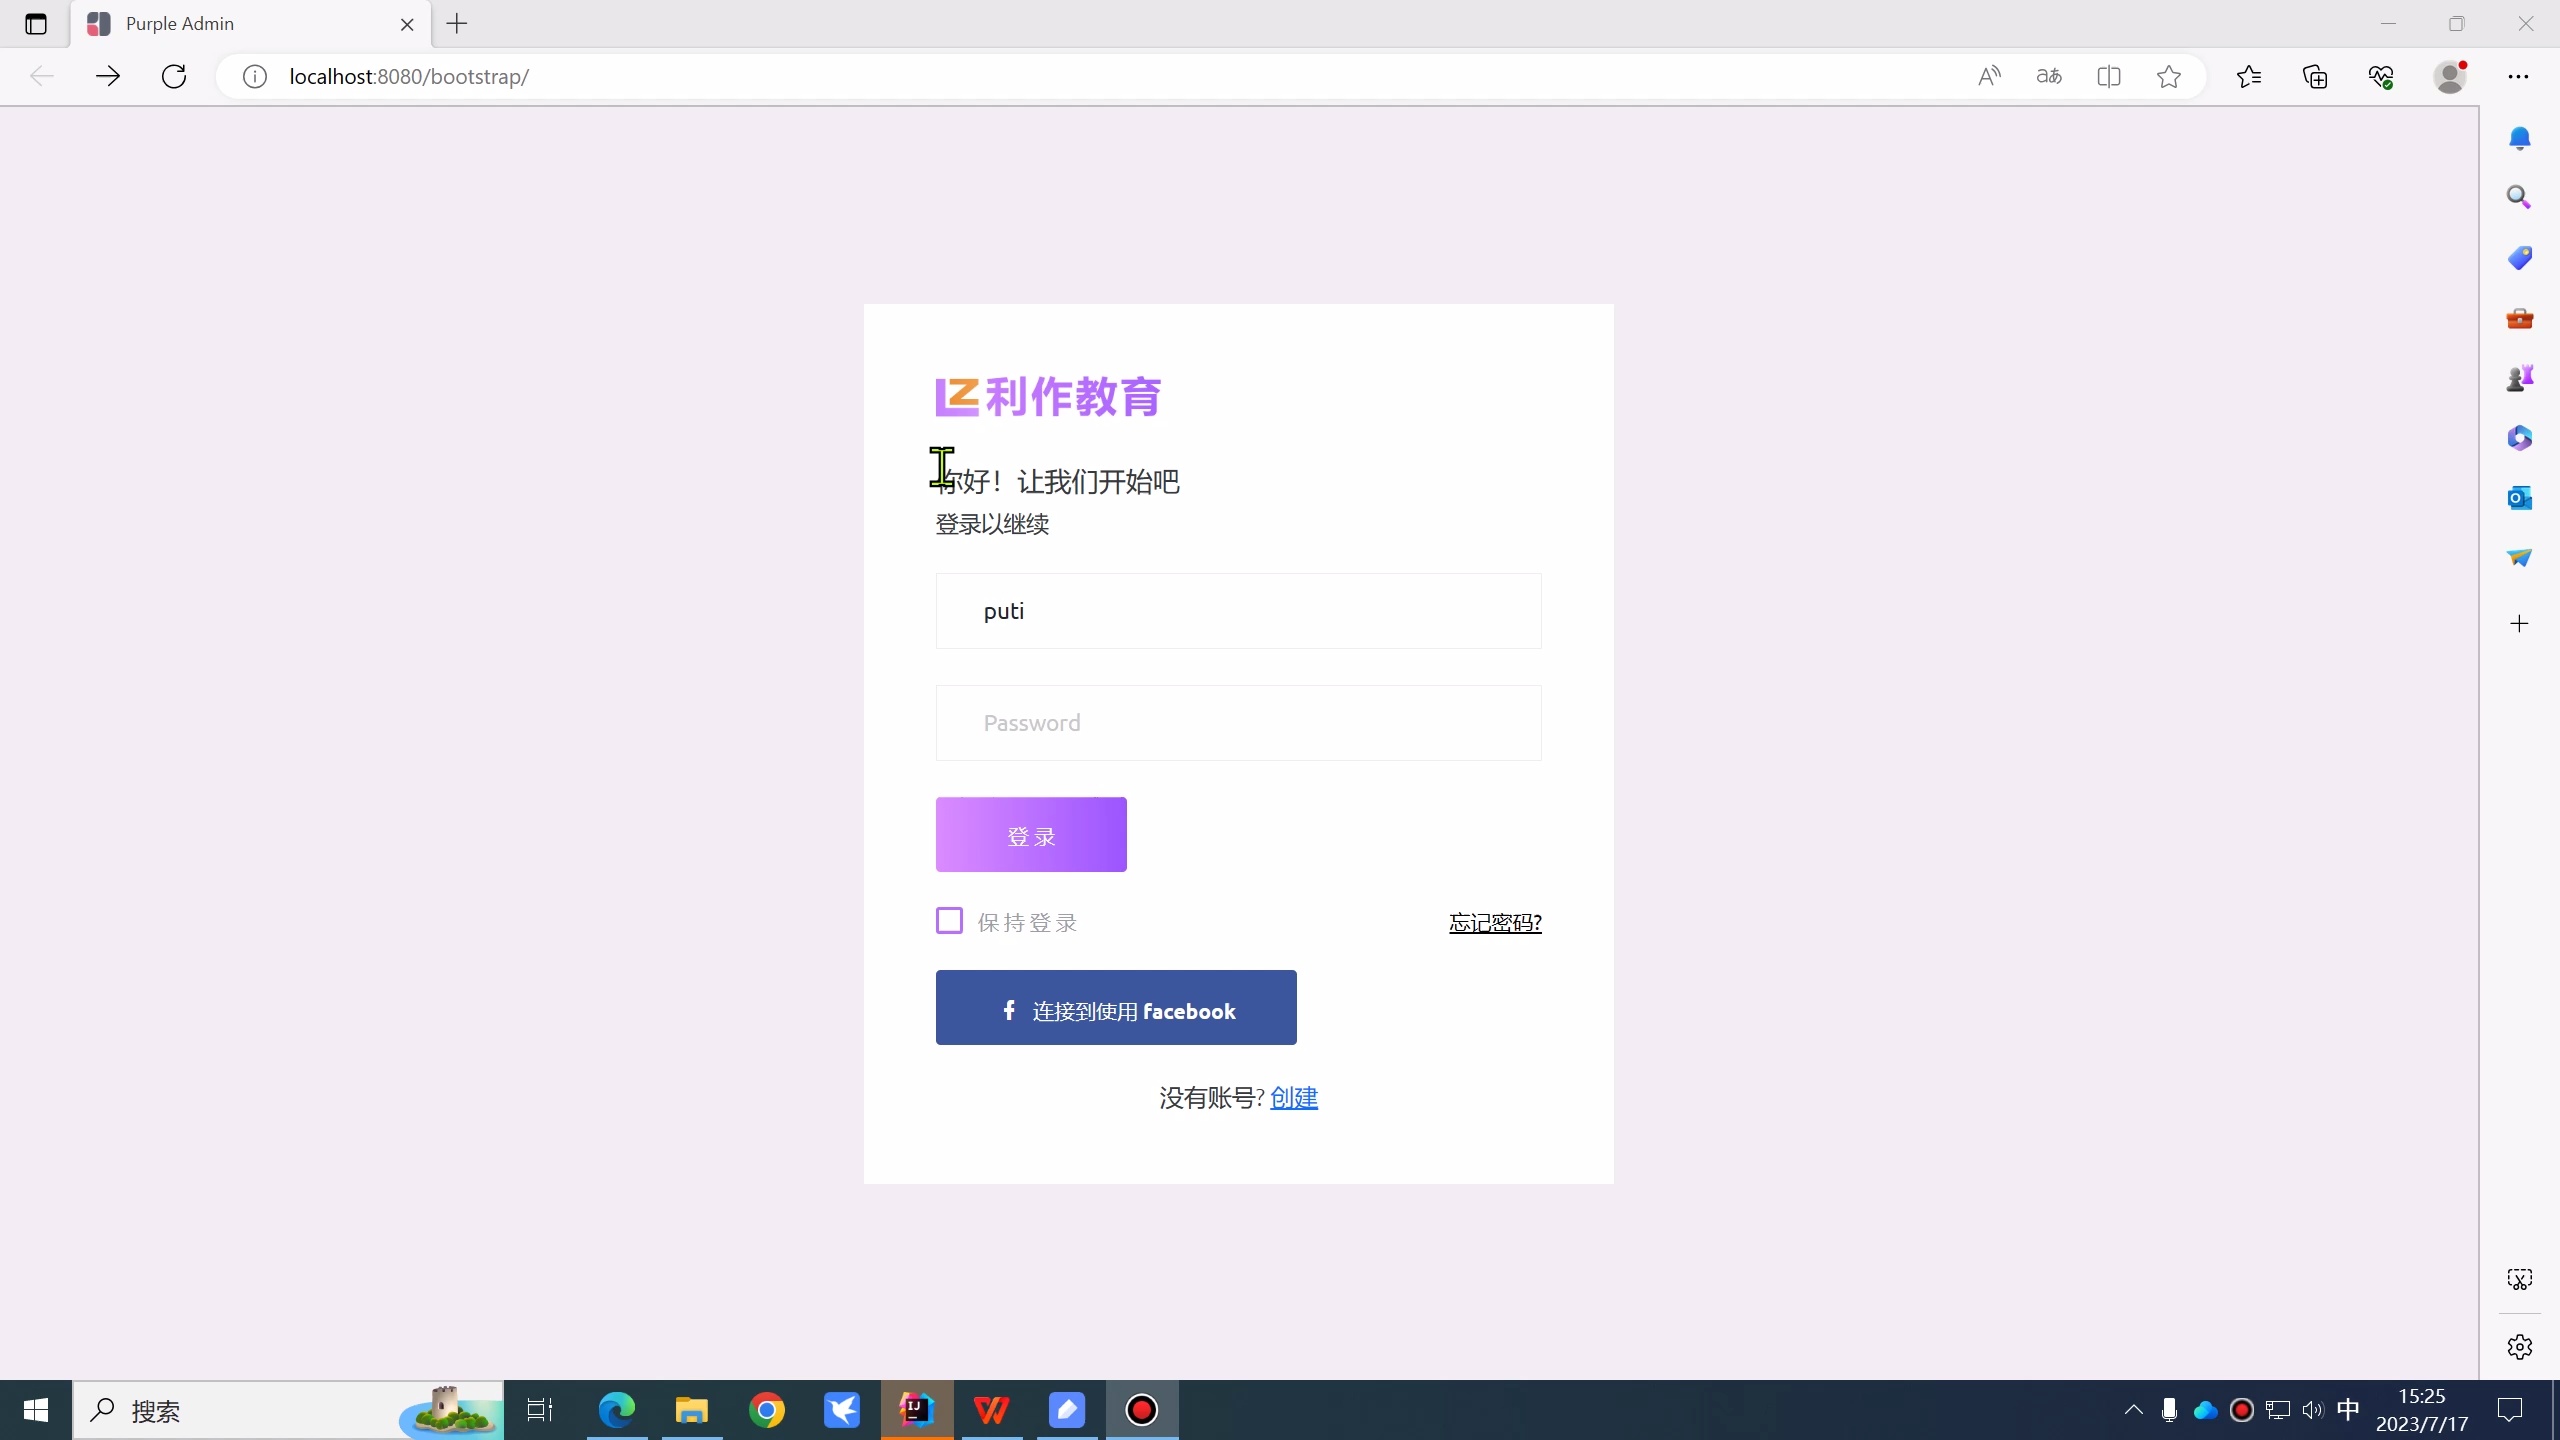This screenshot has height=1440, width=2560.
Task: Open the Outlook sidebar panel
Action: 2519,497
